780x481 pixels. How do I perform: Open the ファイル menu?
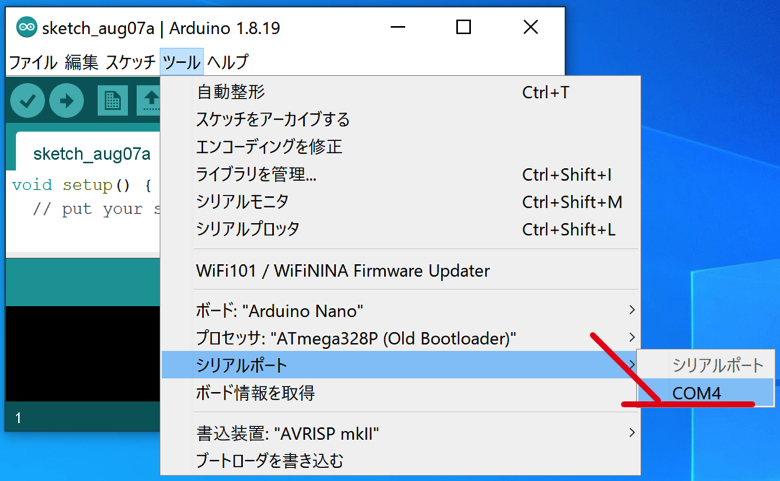pos(33,62)
